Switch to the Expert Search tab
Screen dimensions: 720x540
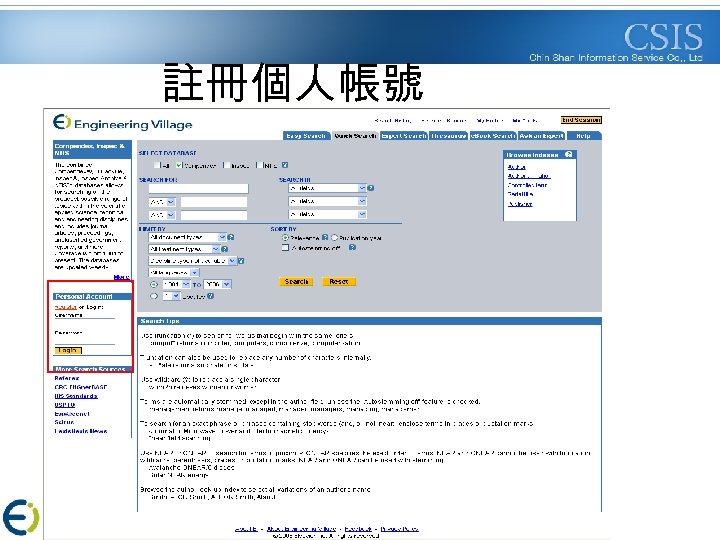click(x=404, y=136)
